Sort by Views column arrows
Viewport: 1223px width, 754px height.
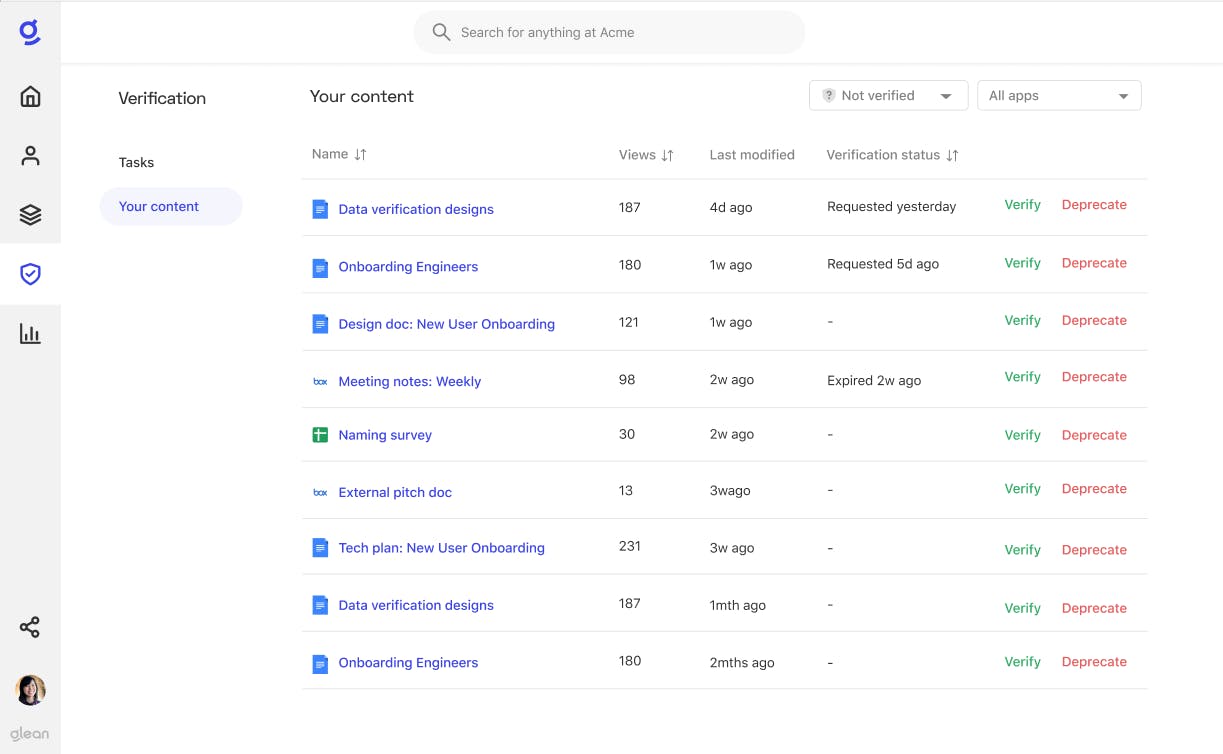(668, 155)
